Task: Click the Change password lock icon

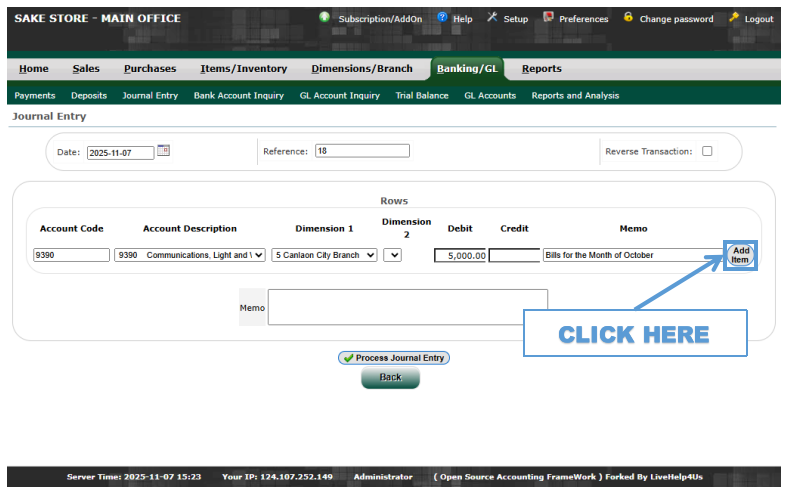Action: click(x=628, y=18)
